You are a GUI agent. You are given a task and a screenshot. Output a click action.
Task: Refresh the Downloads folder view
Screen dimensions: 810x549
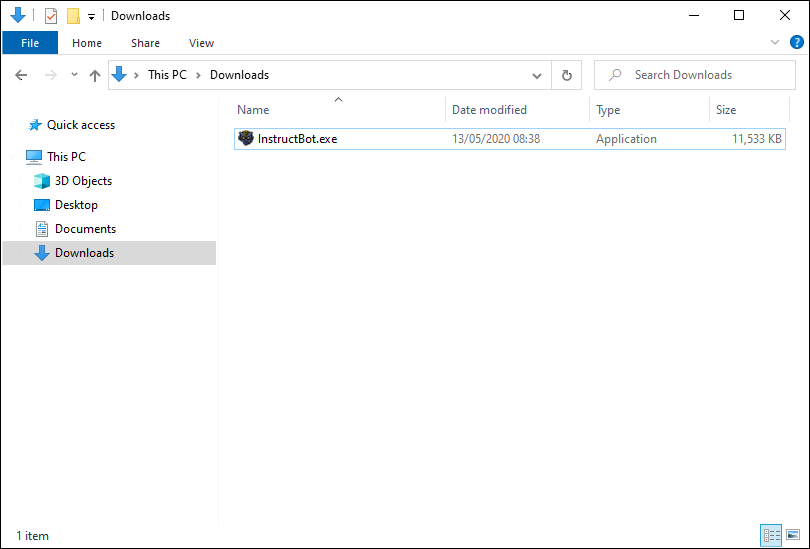pos(567,75)
